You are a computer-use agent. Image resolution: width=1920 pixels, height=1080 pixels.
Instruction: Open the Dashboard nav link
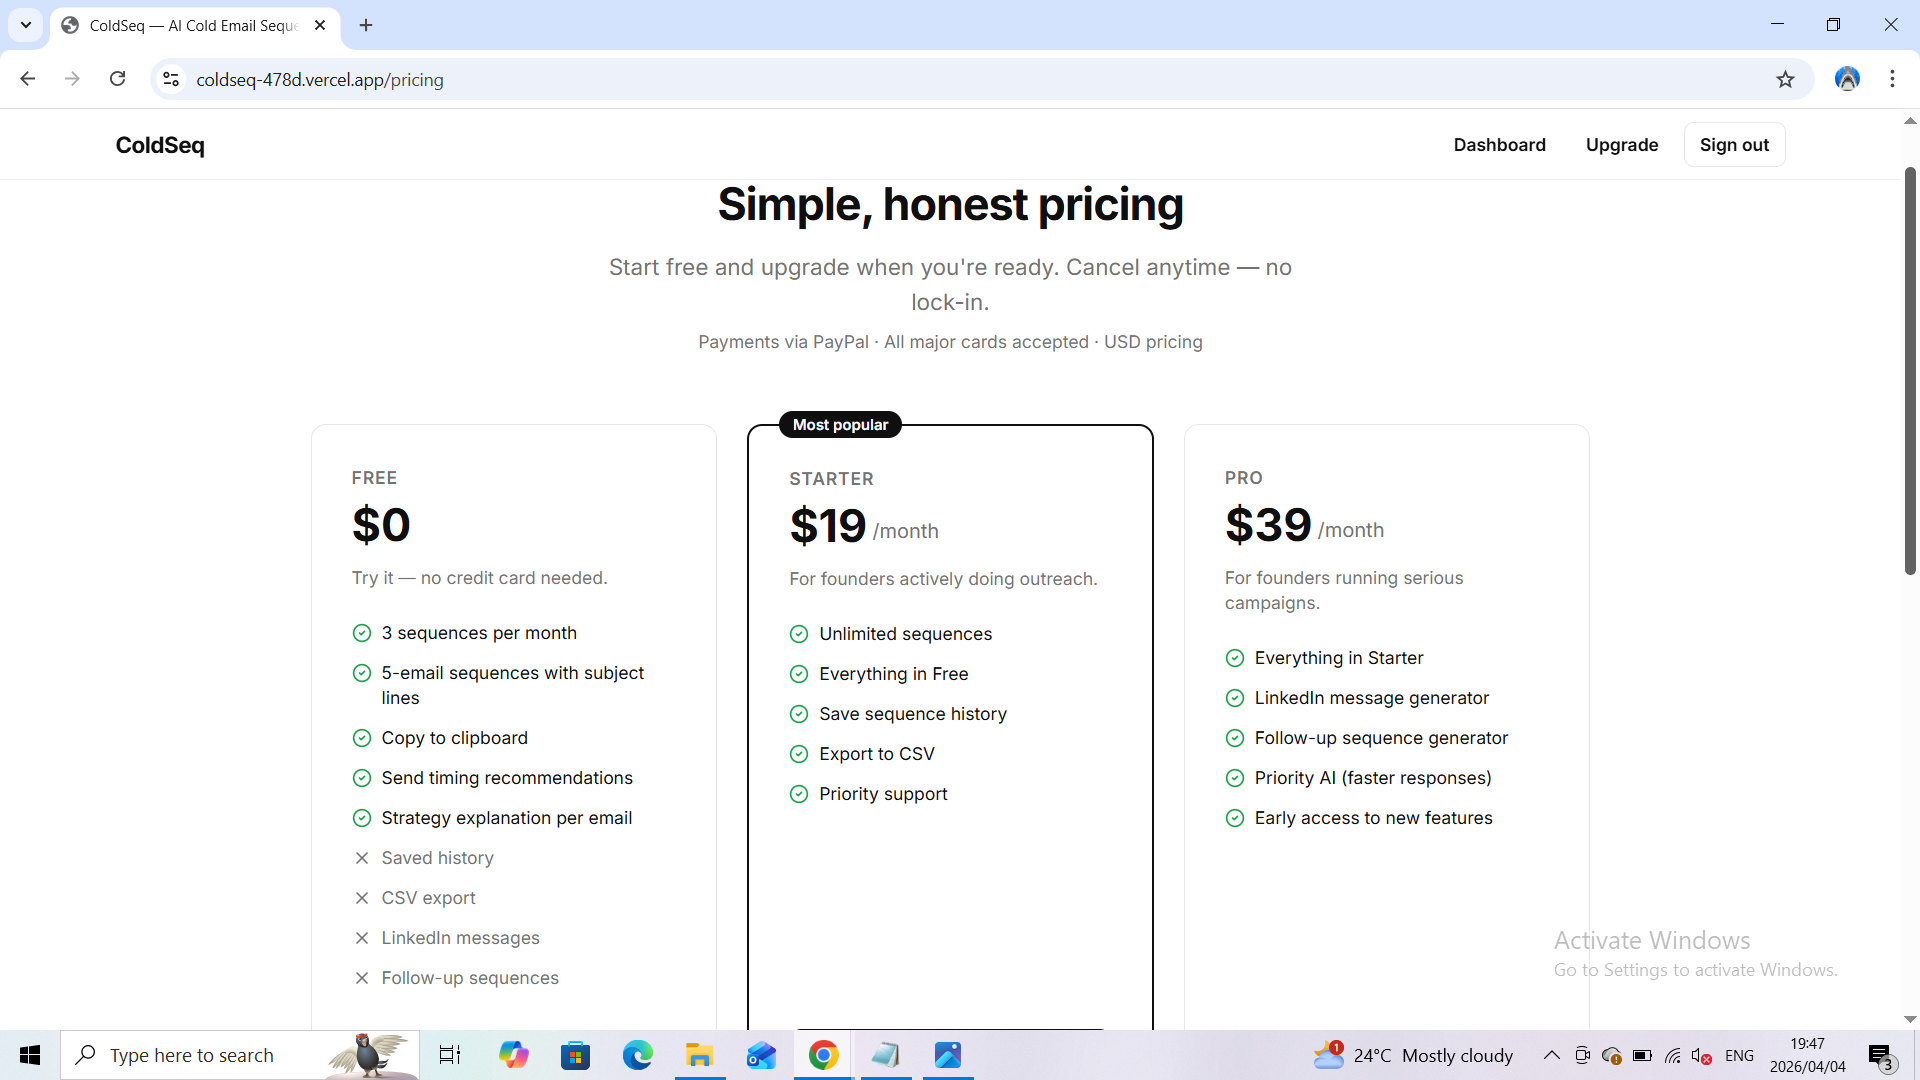(1499, 145)
